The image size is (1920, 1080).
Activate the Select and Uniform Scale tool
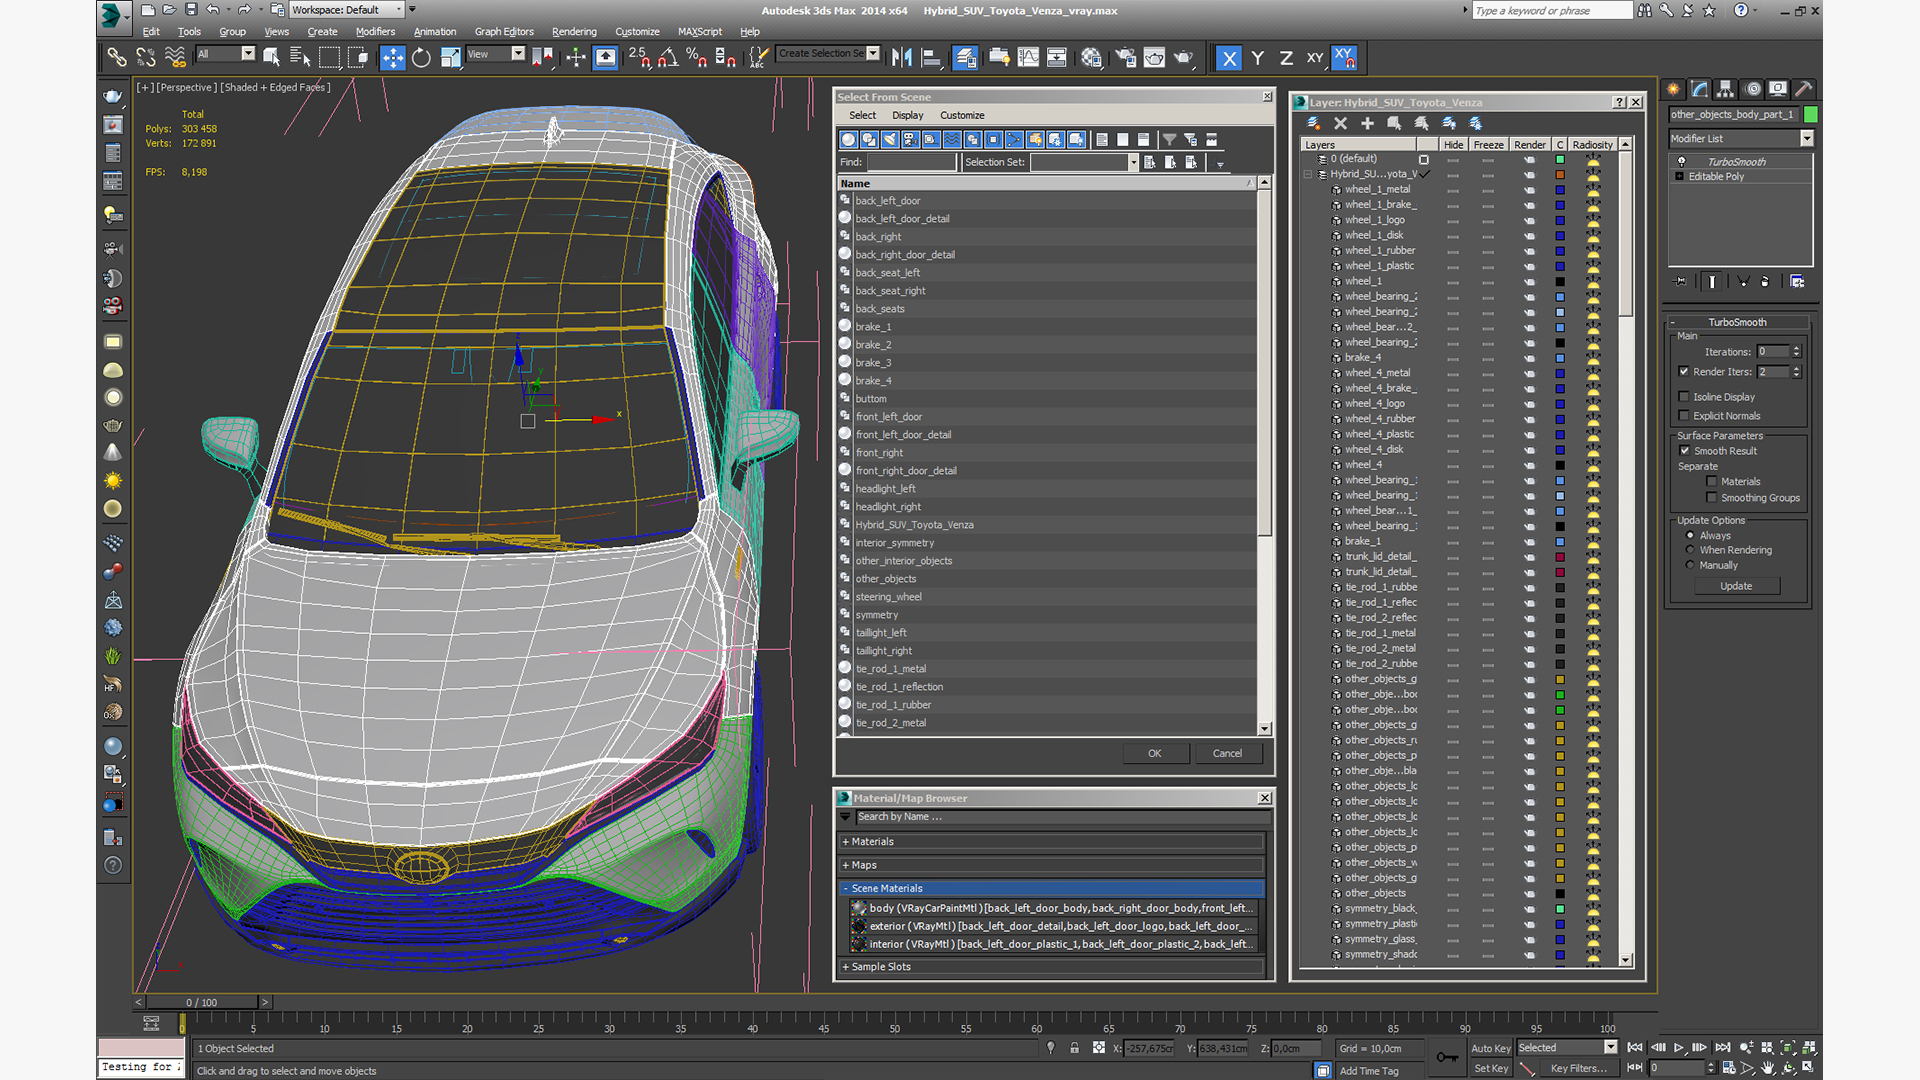coord(450,58)
